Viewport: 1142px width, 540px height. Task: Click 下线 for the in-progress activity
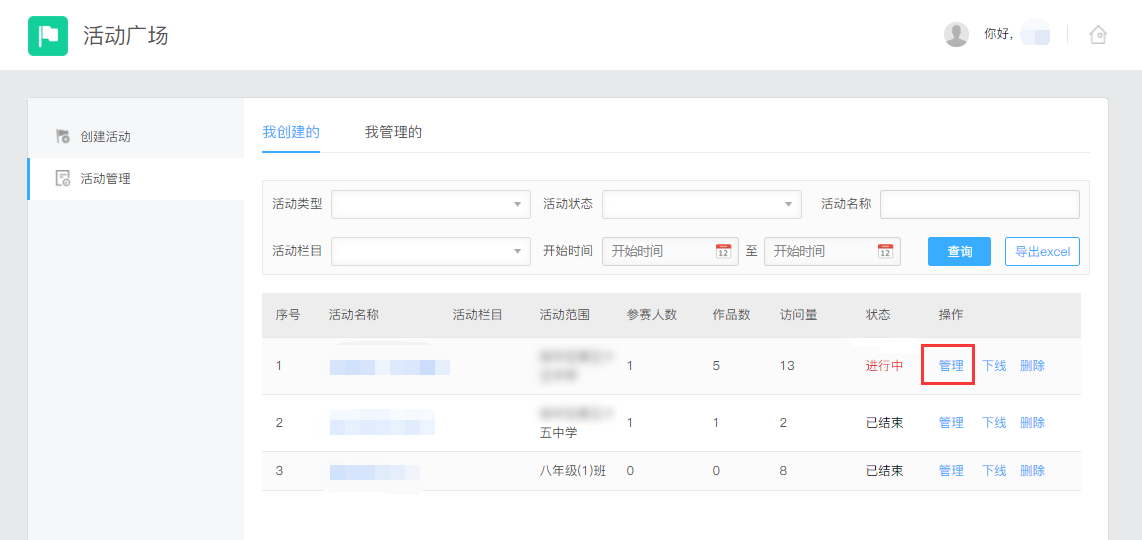994,366
